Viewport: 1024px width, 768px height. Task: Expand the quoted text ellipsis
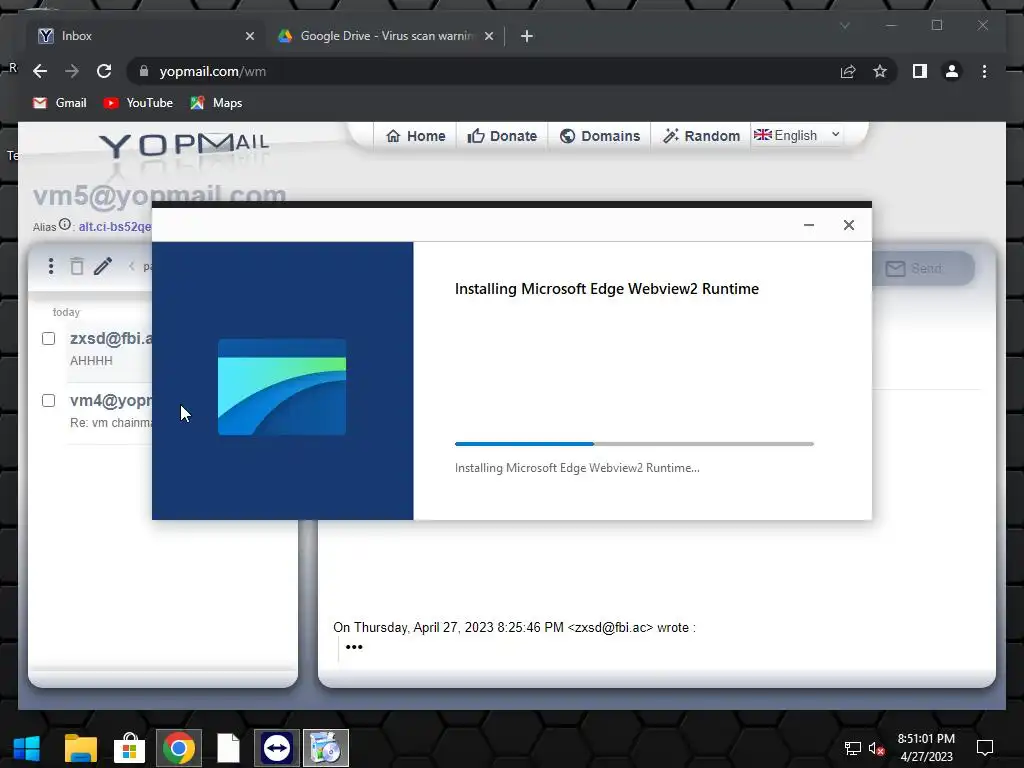pos(354,647)
